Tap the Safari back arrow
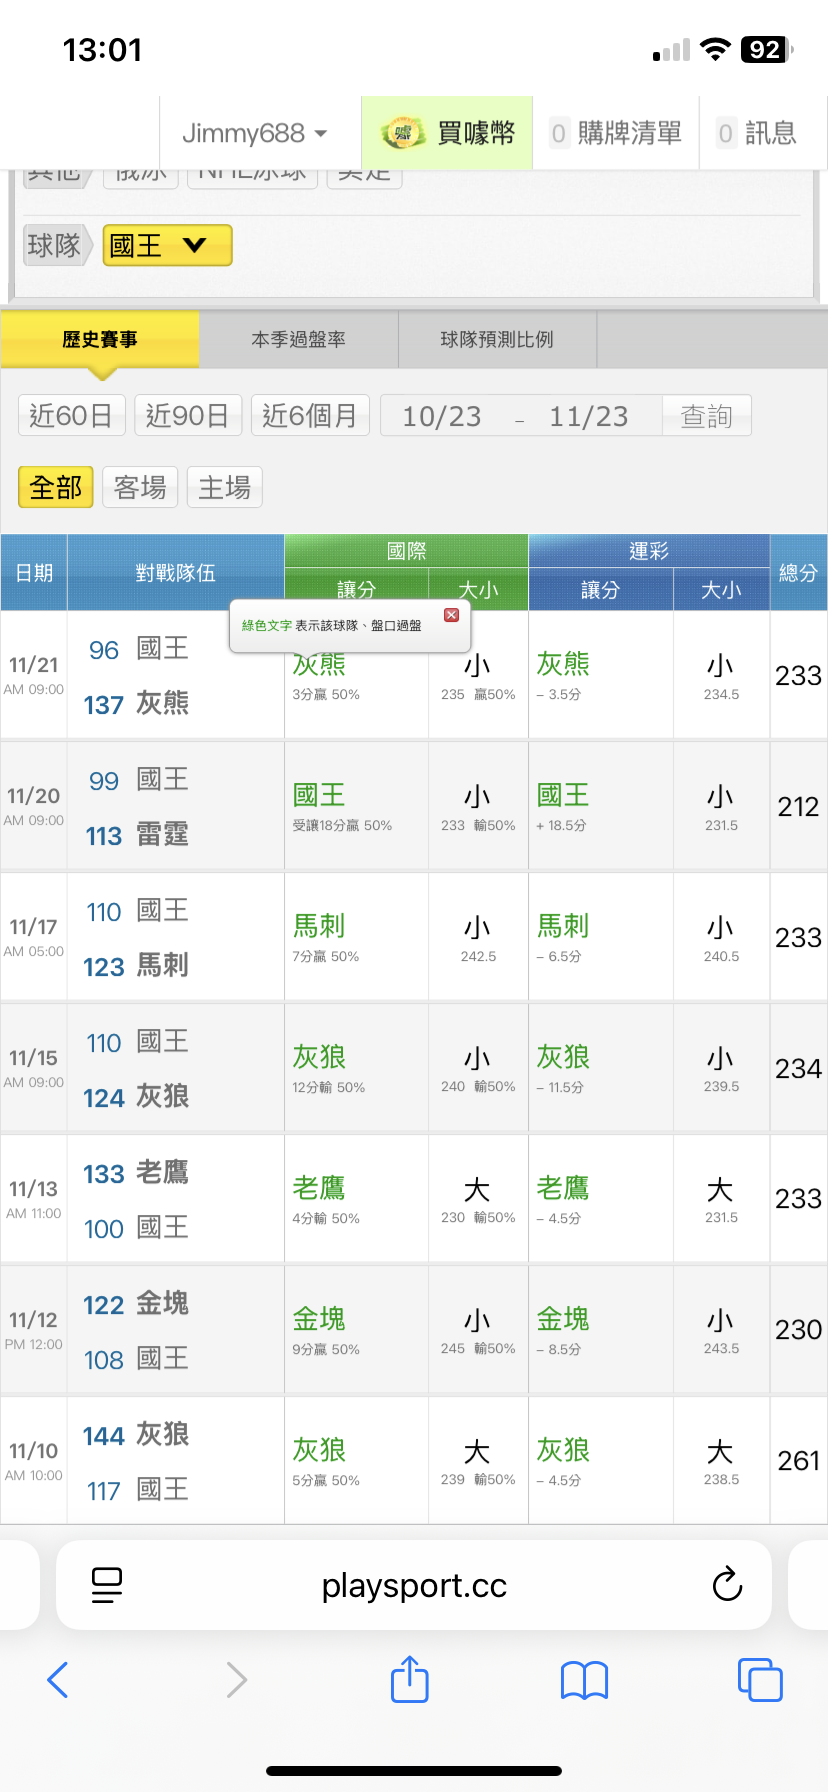Viewport: 828px width, 1792px height. [58, 1680]
